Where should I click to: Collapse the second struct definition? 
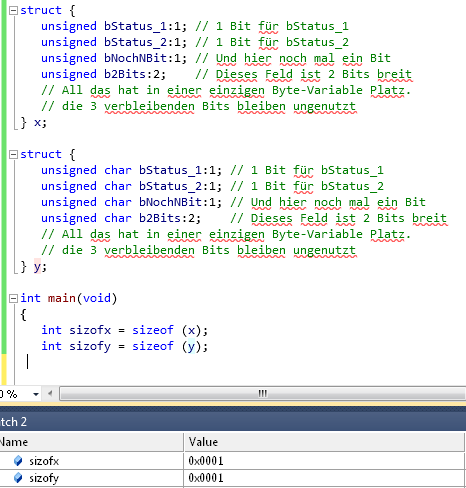coord(13,154)
